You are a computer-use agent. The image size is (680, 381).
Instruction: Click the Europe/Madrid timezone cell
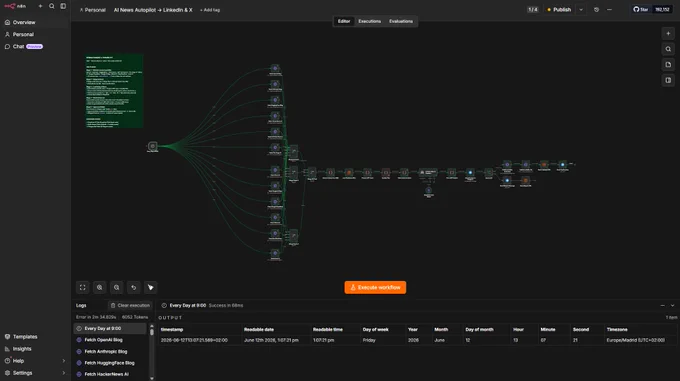(x=635, y=340)
